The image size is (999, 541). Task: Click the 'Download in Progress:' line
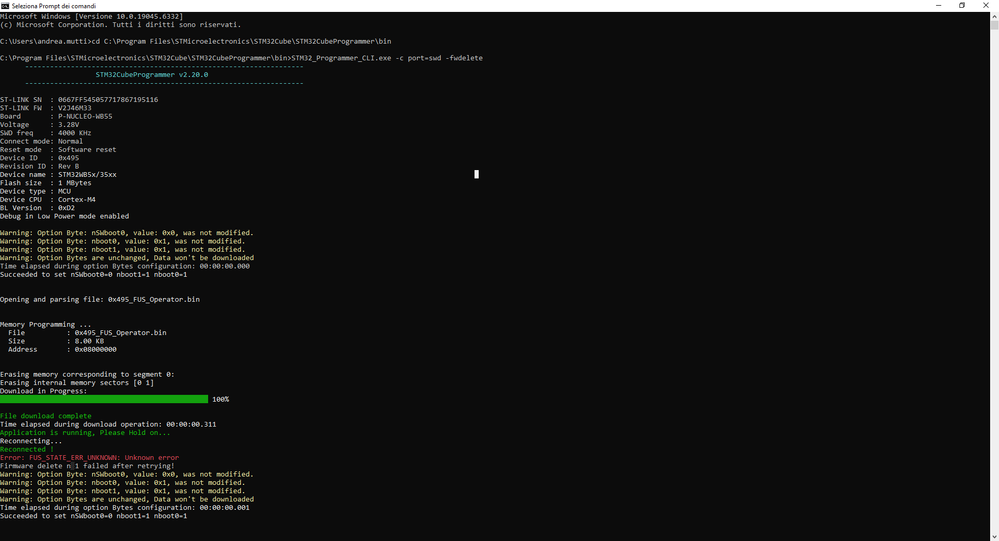coord(43,391)
